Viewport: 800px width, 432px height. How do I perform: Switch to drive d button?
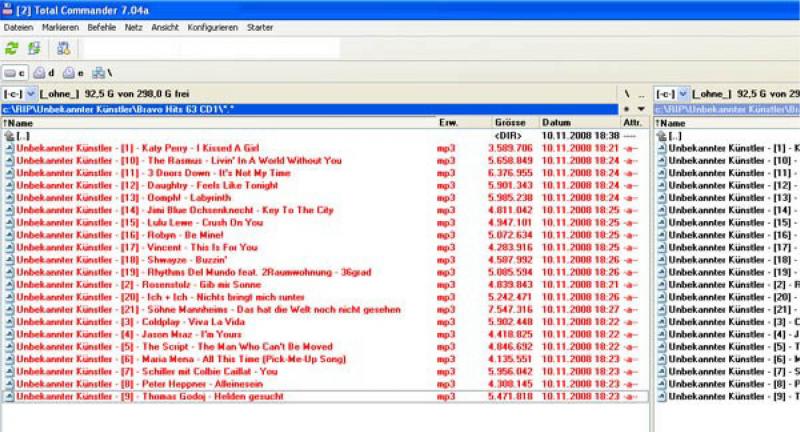44,73
